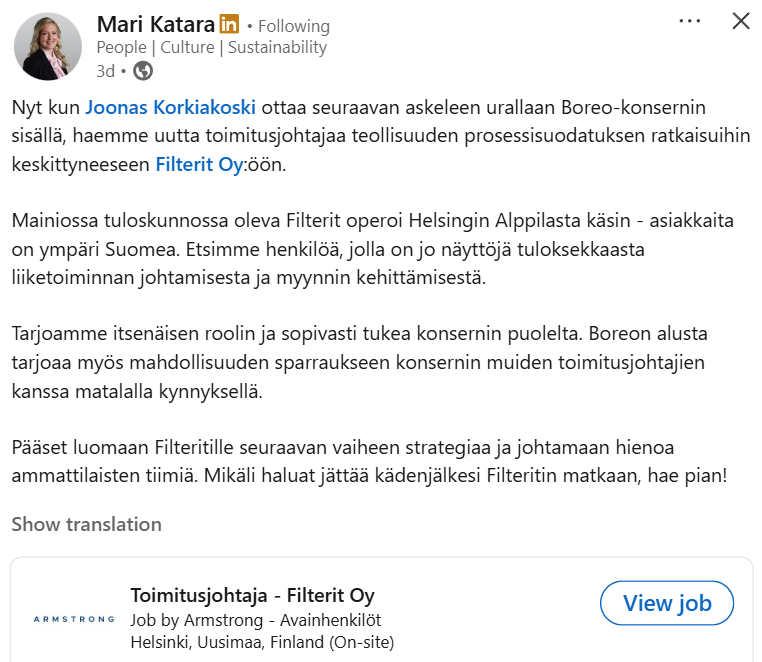This screenshot has height=662, width=762.
Task: Click the 3d post timestamp
Action: pyautogui.click(x=106, y=70)
